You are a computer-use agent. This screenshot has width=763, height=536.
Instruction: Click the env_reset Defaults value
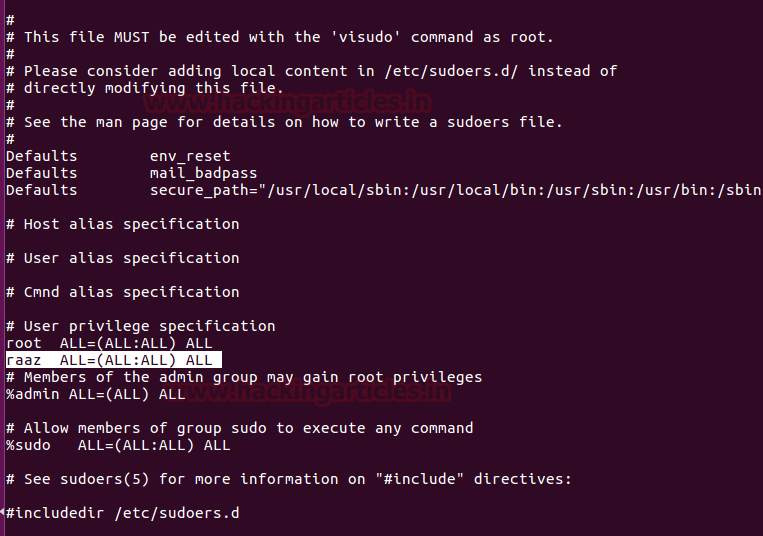tap(190, 156)
